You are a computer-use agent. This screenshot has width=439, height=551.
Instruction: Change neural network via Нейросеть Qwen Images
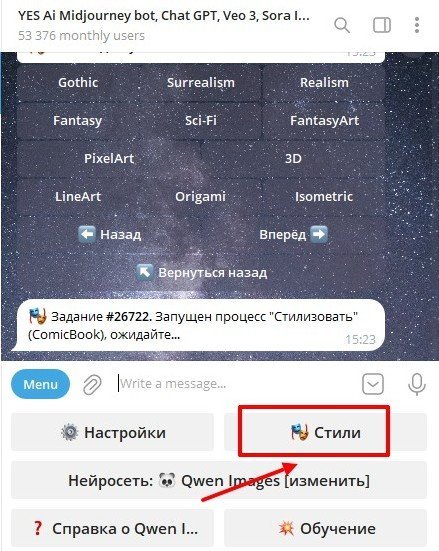pos(219,480)
